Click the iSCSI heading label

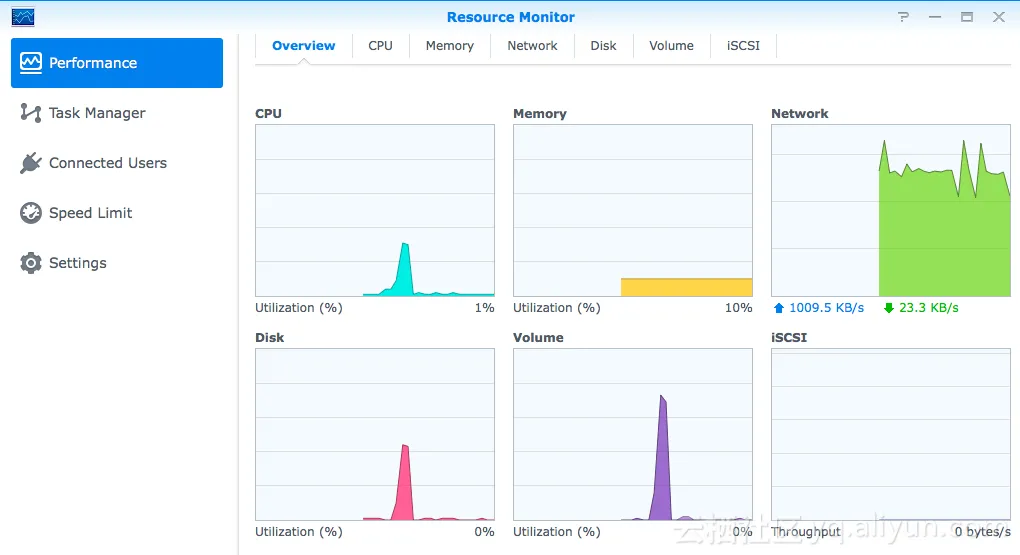tap(789, 338)
